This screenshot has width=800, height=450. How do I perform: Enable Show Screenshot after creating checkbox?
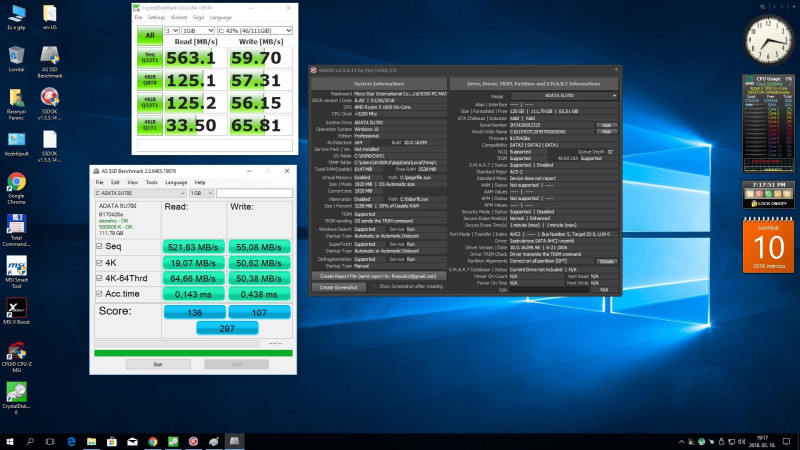point(375,287)
